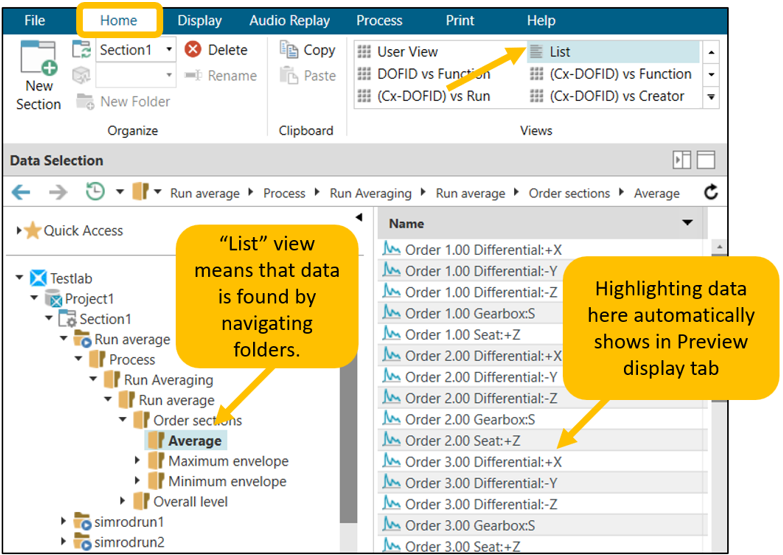The width and height of the screenshot is (783, 555).
Task: Click the back navigation arrow
Action: click(x=21, y=192)
